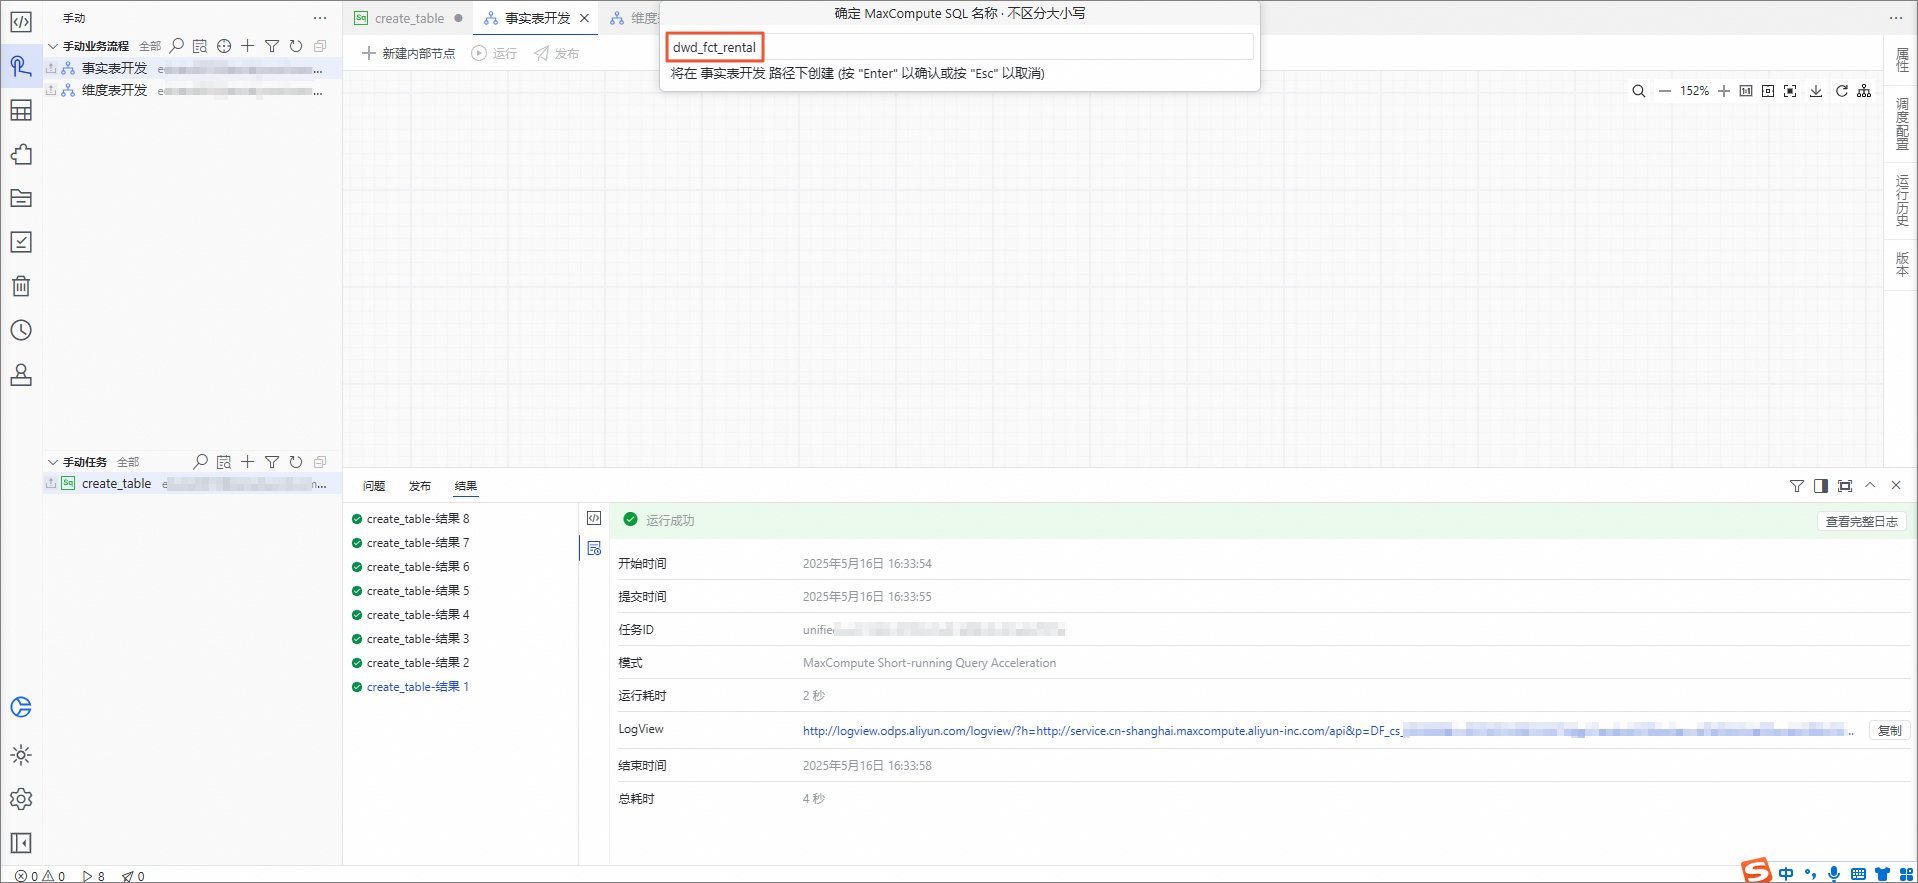Open the code development sidebar icon

point(21,22)
